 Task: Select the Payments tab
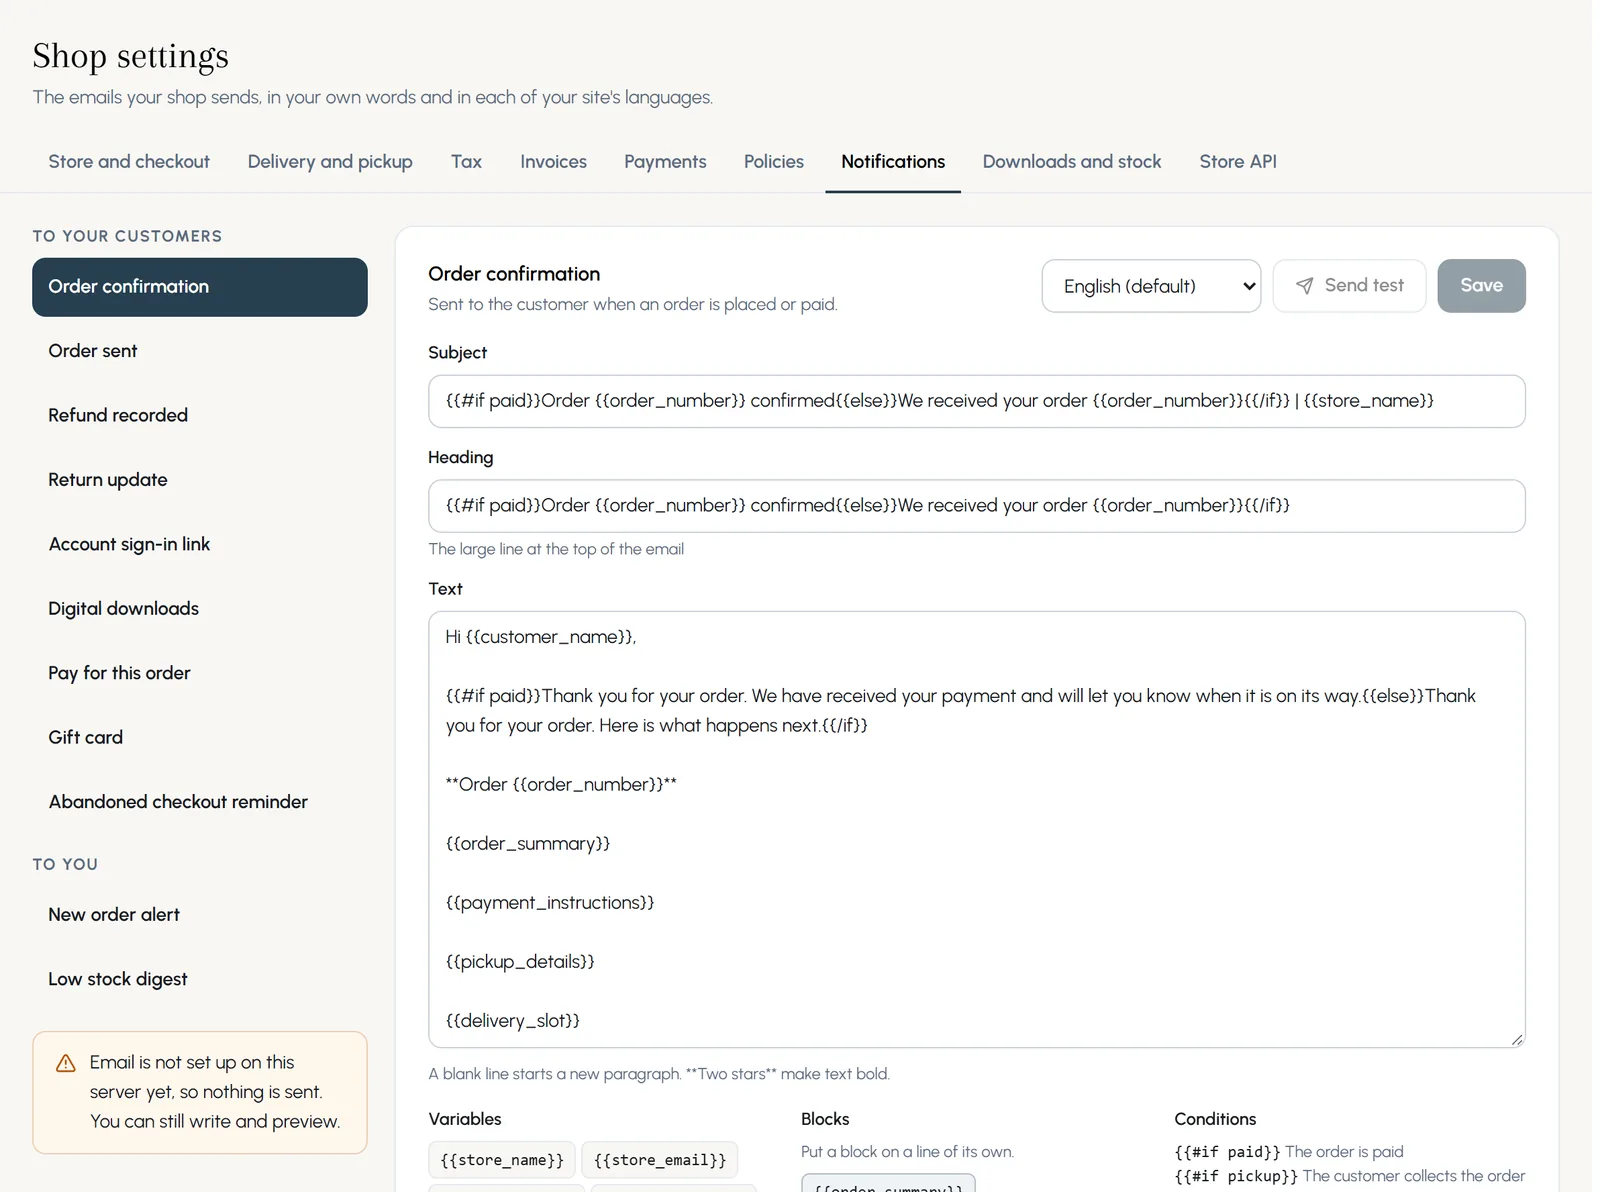coord(665,162)
